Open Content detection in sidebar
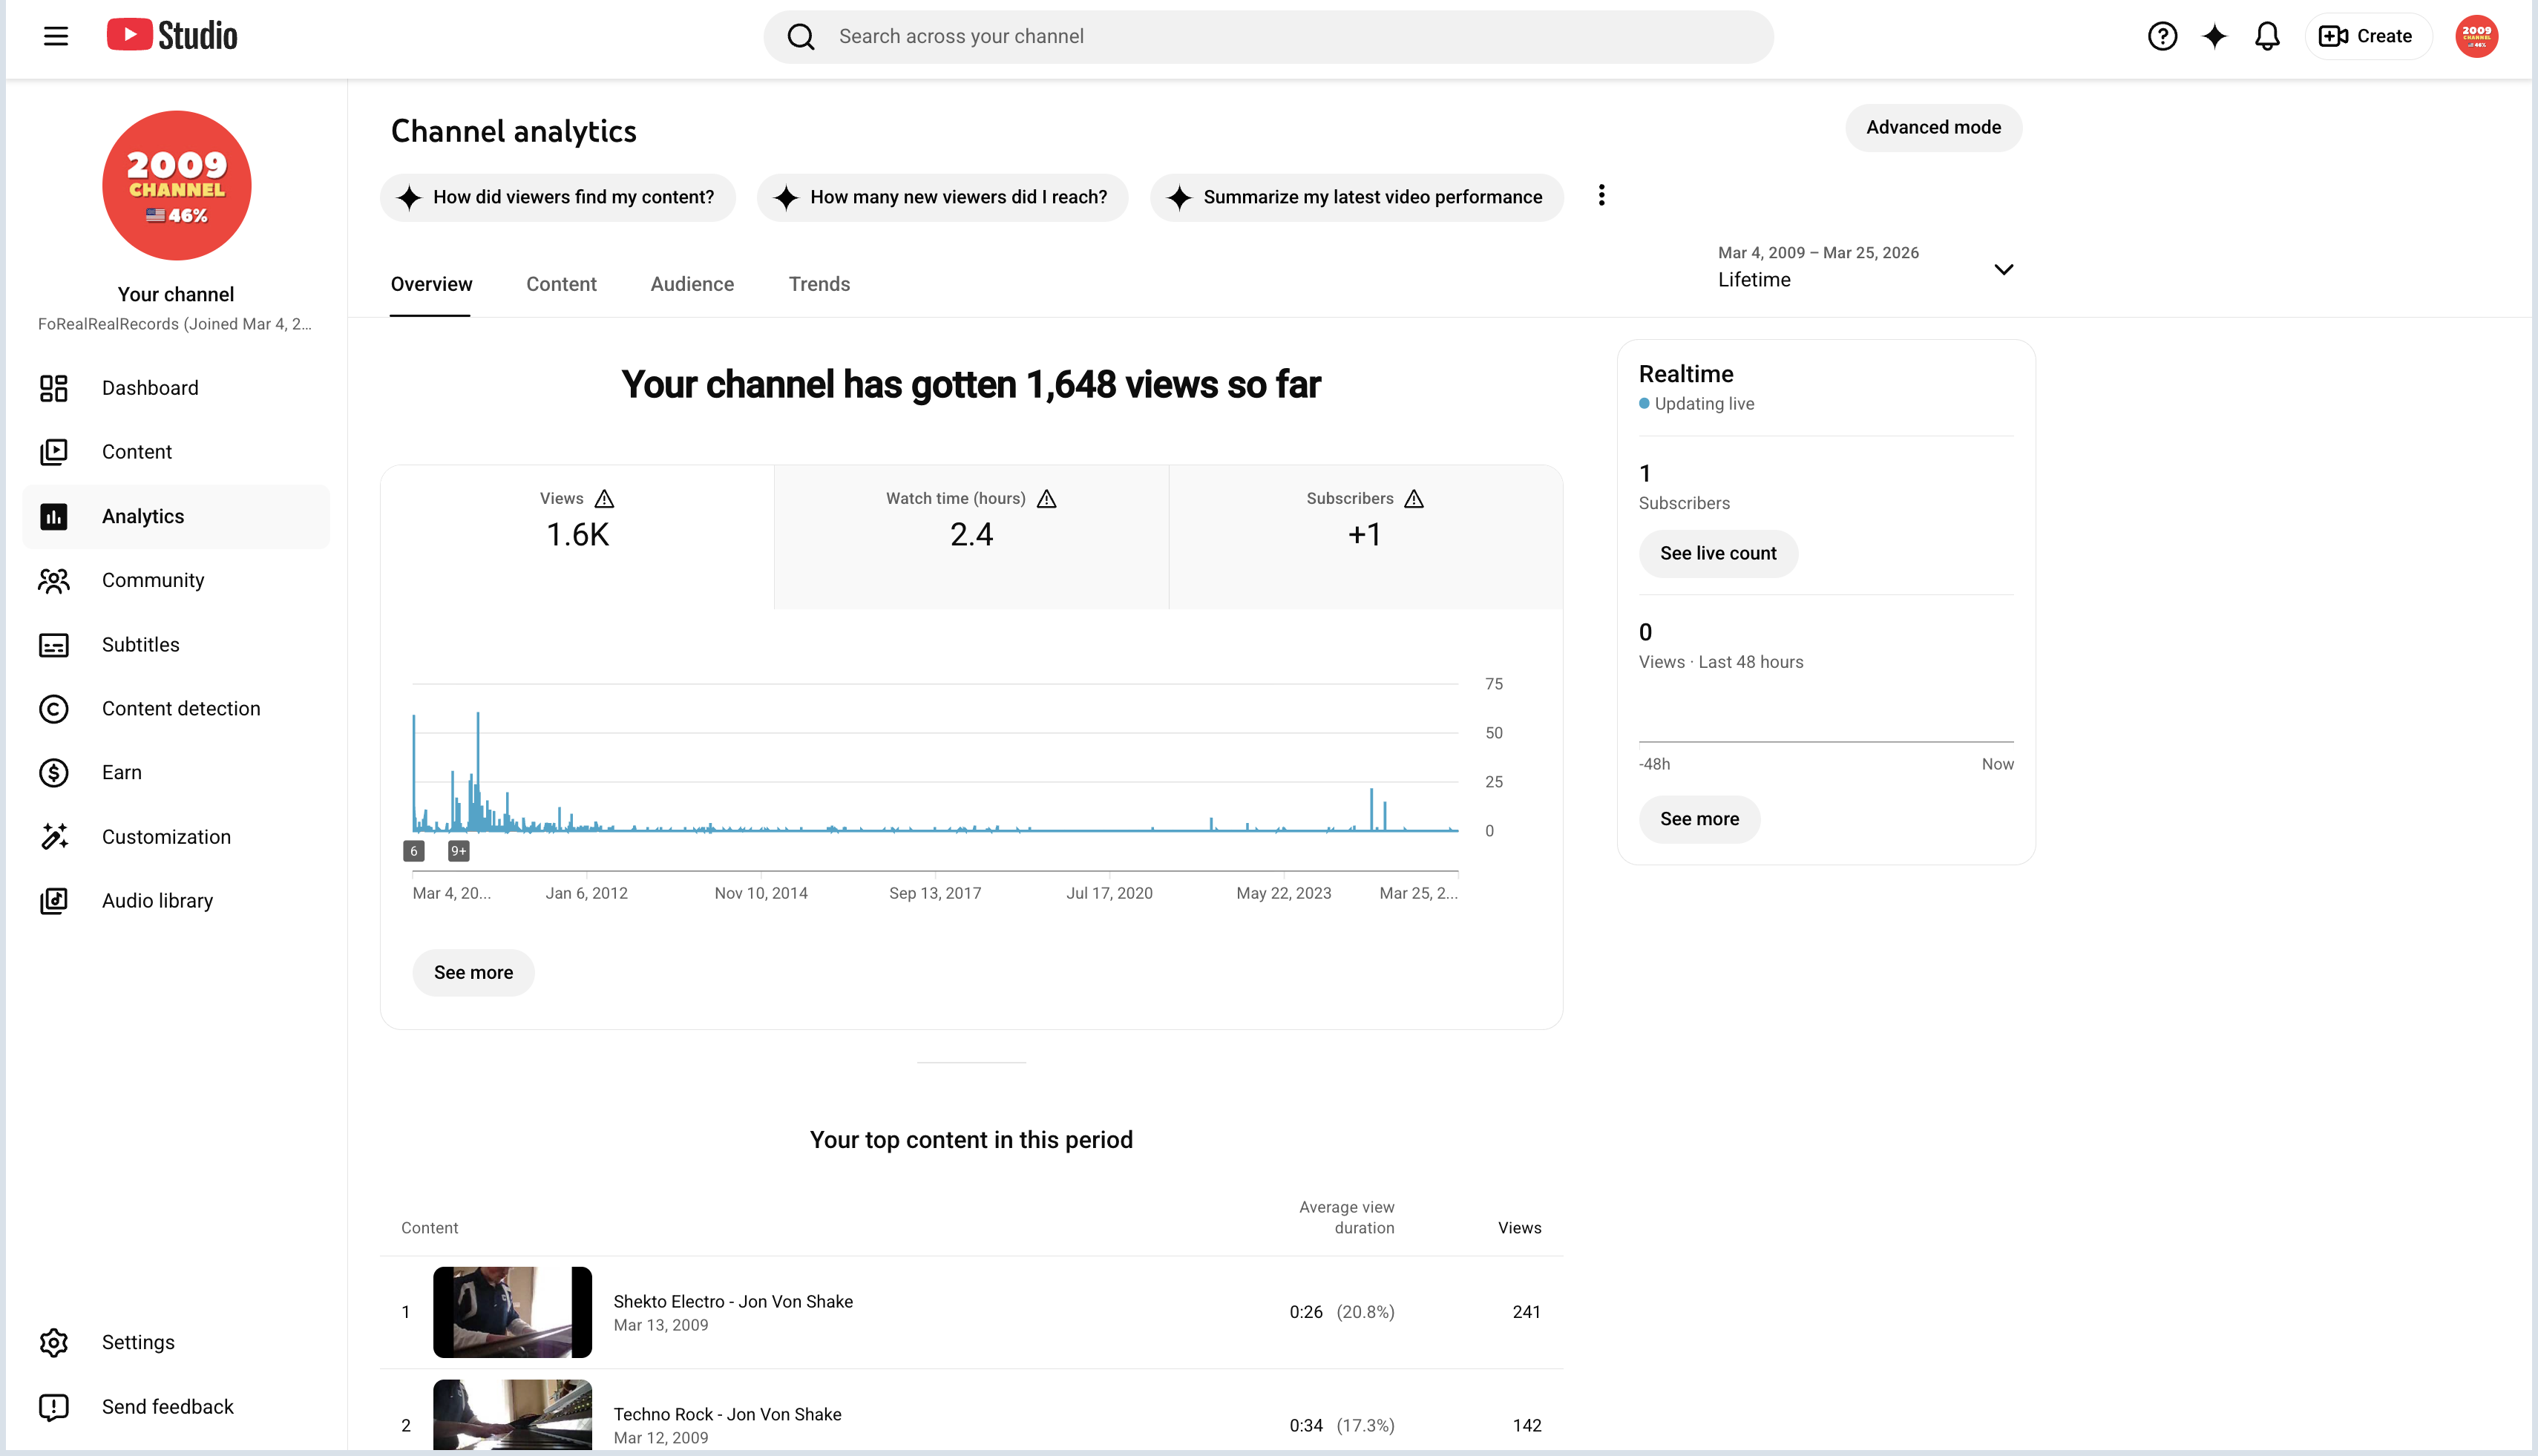Screen dimensions: 2538x1456 click(176, 709)
